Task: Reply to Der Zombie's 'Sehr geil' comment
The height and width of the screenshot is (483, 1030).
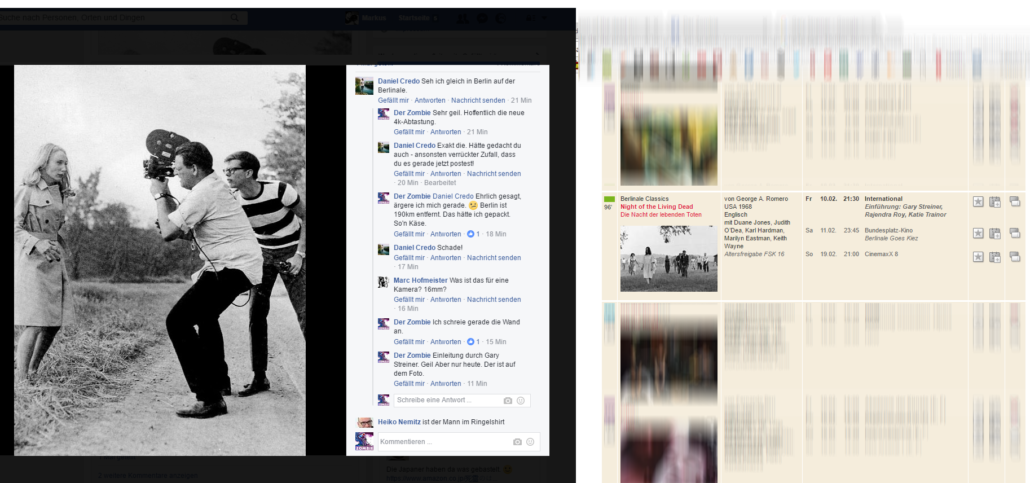Action: point(445,132)
